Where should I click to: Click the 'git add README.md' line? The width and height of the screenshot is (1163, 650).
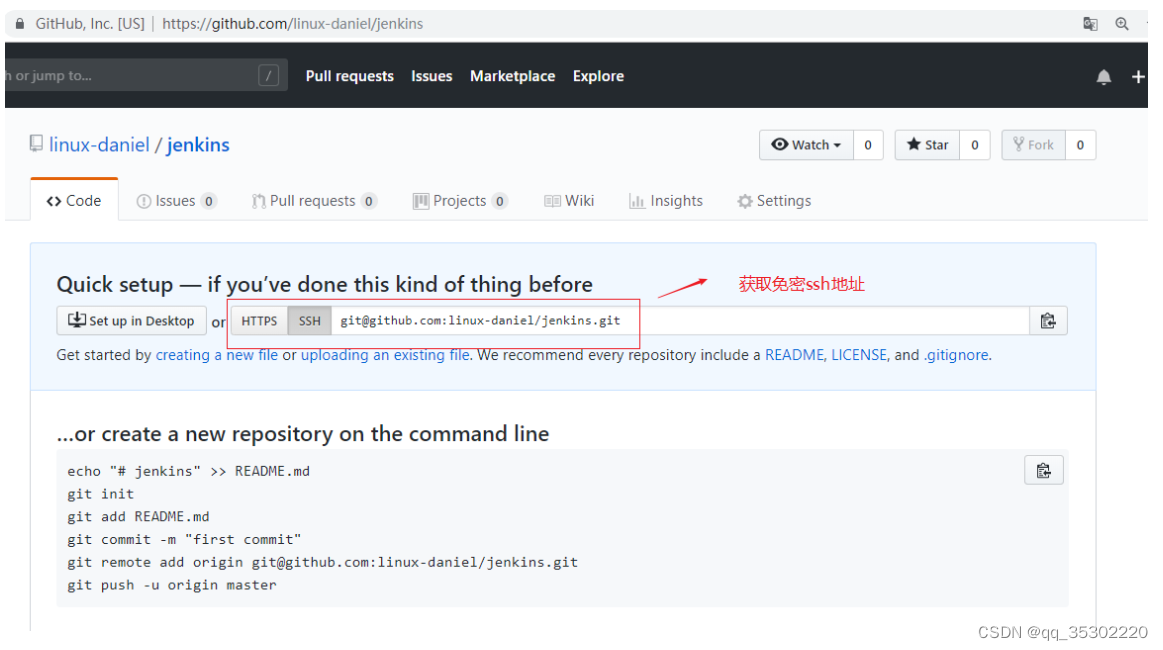[139, 516]
